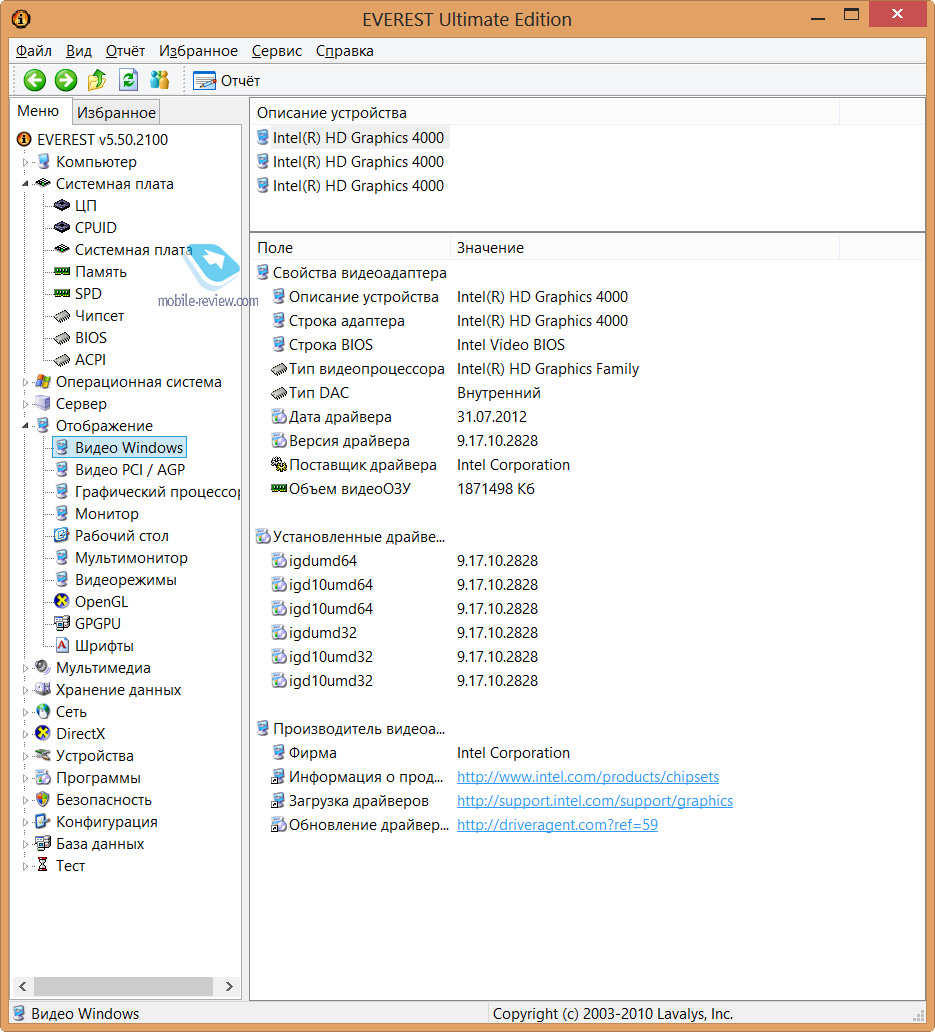Screen dimensions: 935x1032
Task: Open the driveragent.com update link
Action: coord(557,825)
